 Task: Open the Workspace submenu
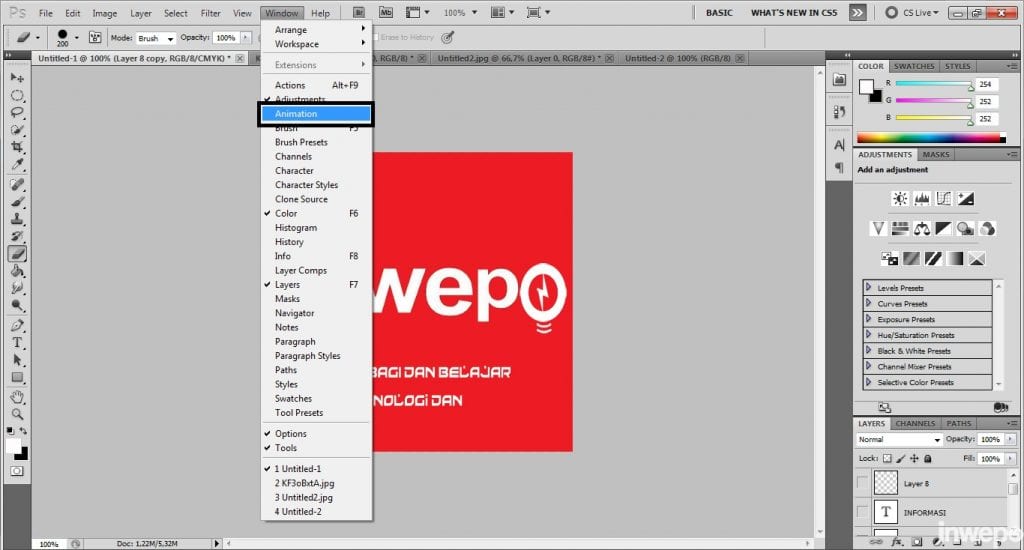tap(317, 44)
